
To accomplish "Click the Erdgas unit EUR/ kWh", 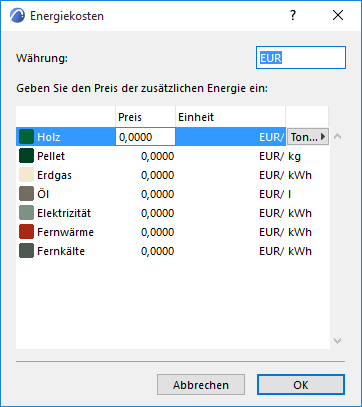I will [285, 175].
